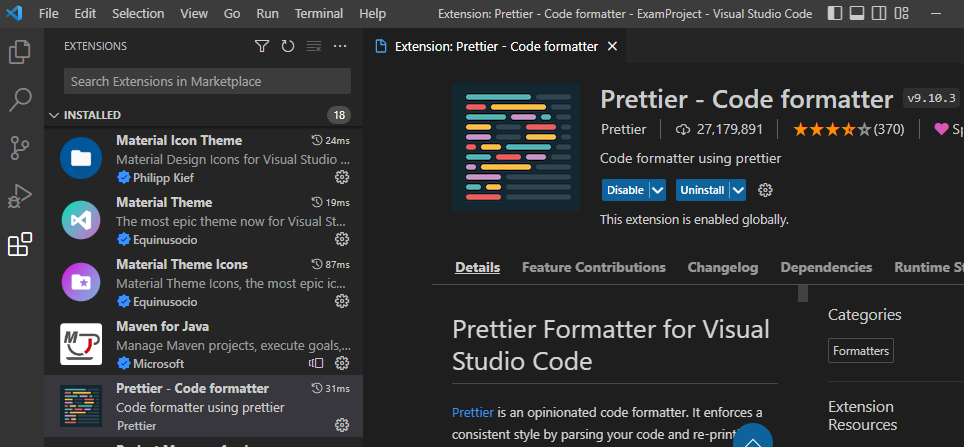964x447 pixels.
Task: Click the v9.10.3 version badge
Action: click(931, 98)
